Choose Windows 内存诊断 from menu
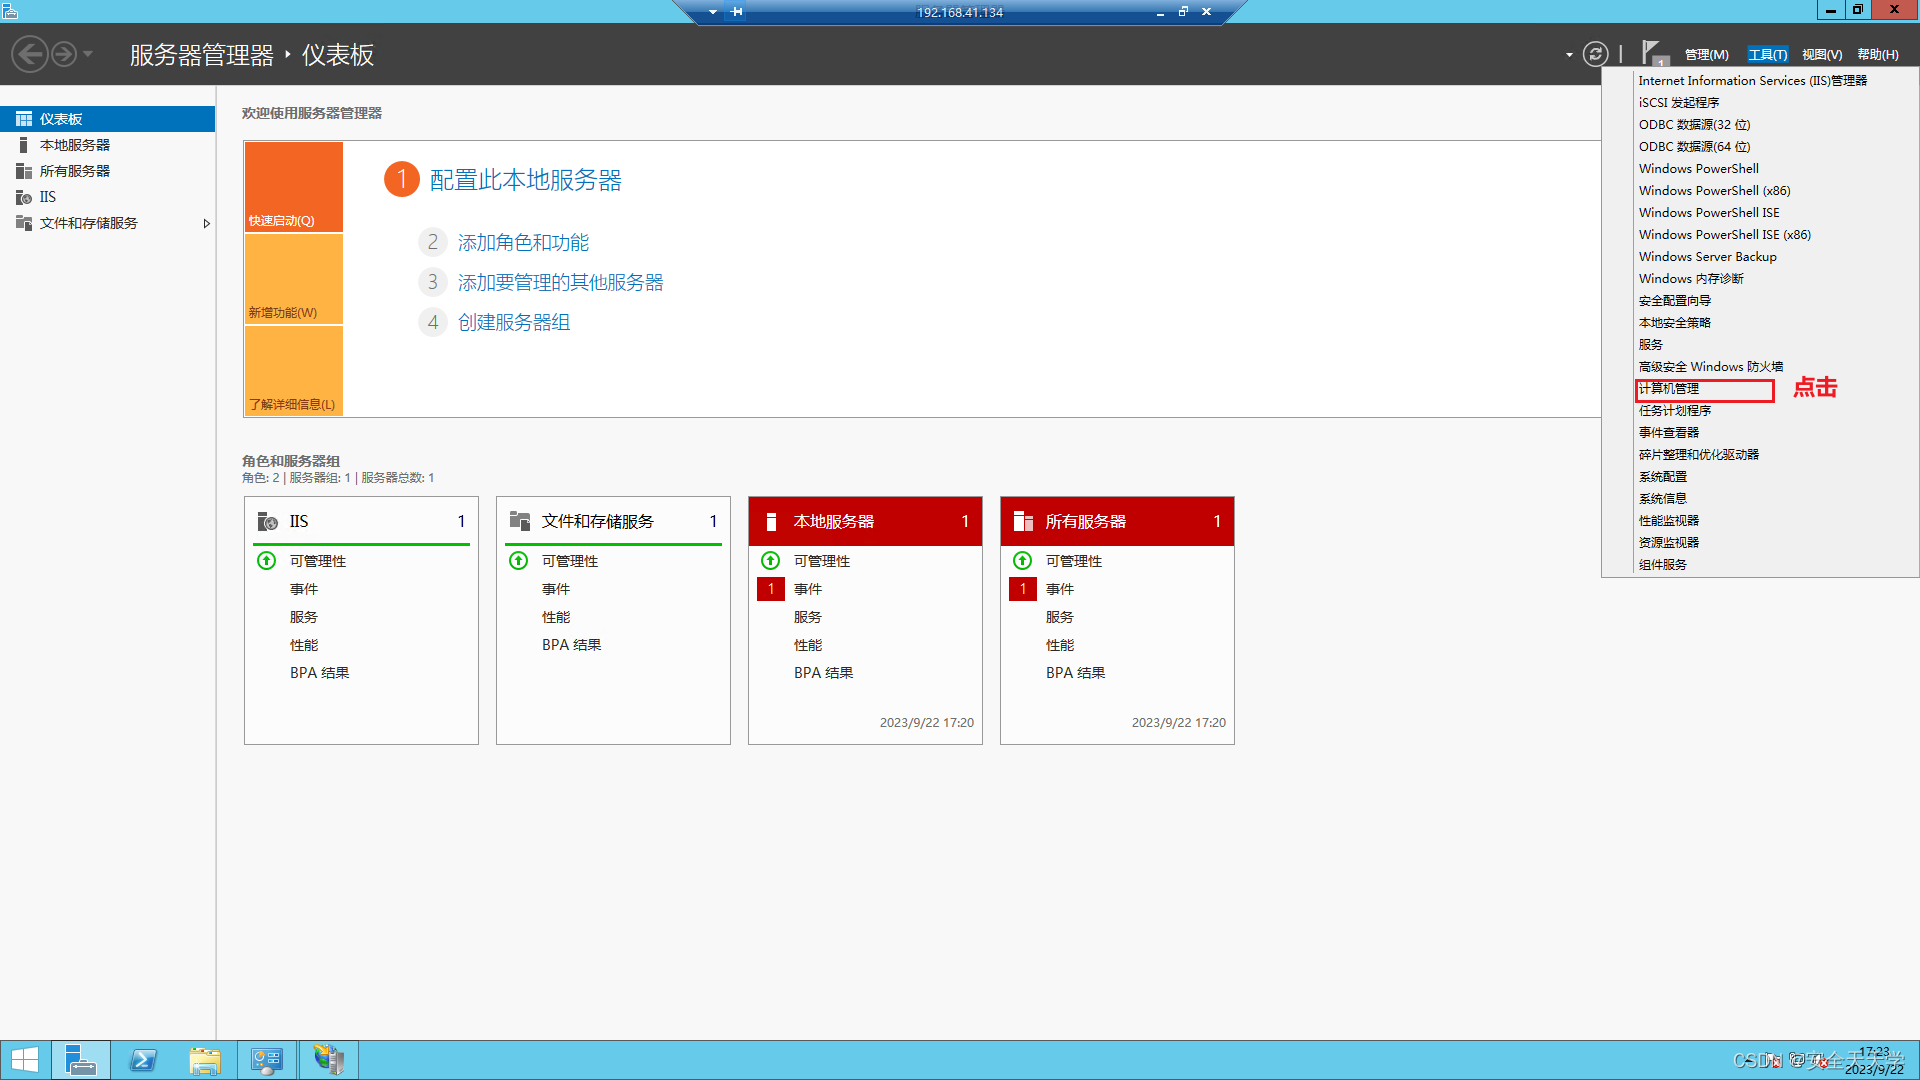This screenshot has height=1080, width=1920. [x=1691, y=279]
